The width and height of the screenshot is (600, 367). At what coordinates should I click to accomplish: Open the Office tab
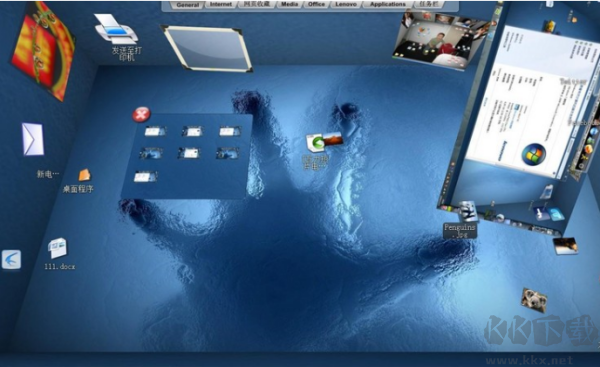pyautogui.click(x=316, y=4)
